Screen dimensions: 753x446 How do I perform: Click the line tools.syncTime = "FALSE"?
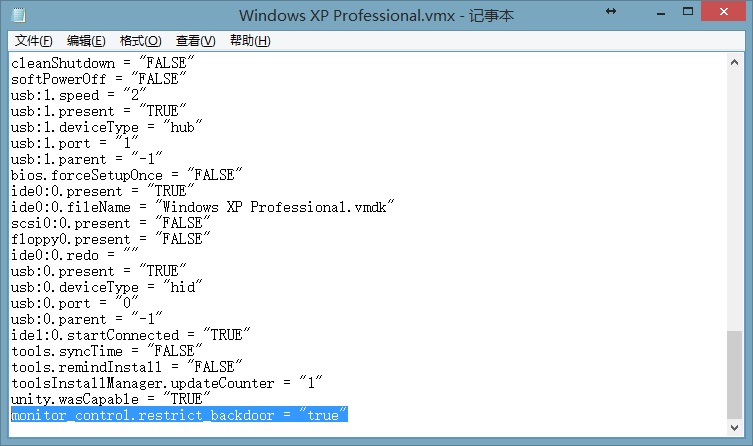[x=106, y=351]
